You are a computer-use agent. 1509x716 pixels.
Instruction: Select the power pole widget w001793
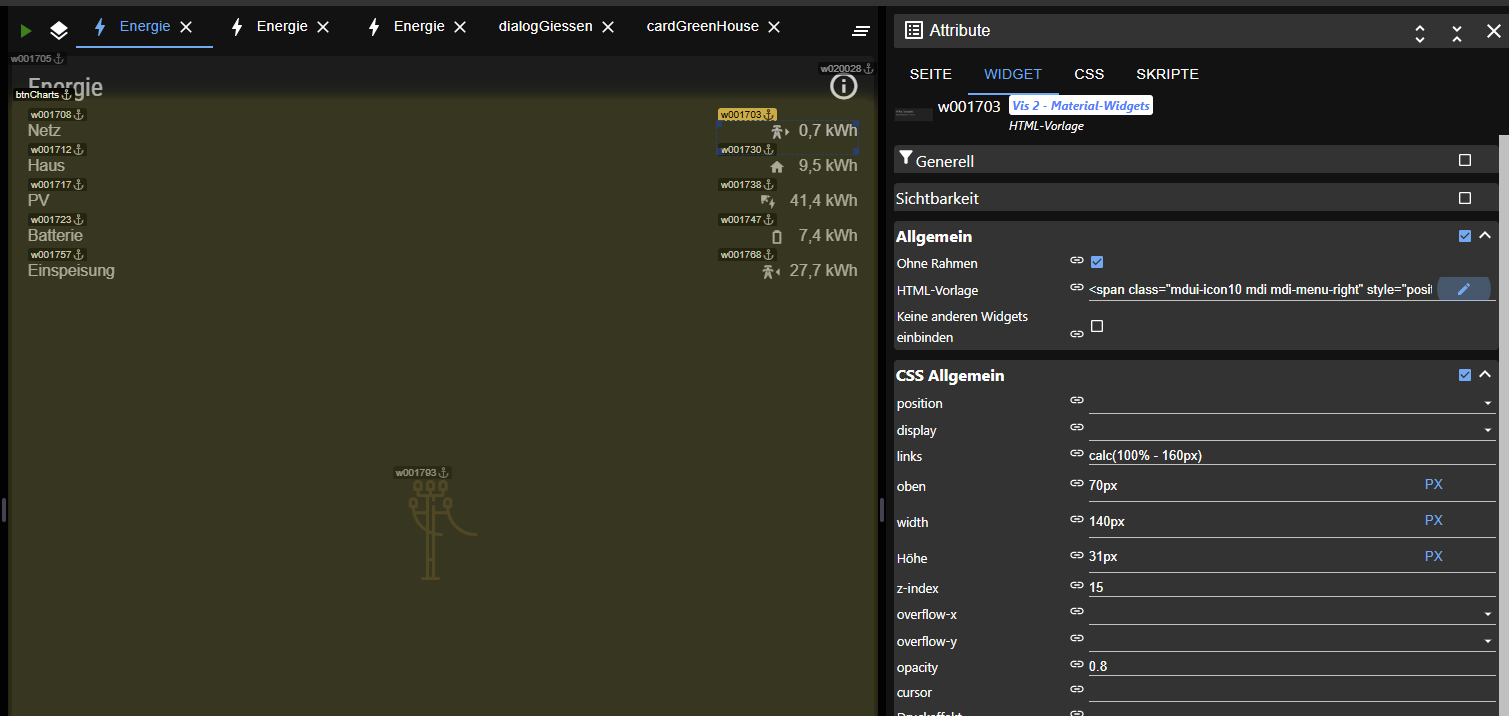pyautogui.click(x=432, y=528)
